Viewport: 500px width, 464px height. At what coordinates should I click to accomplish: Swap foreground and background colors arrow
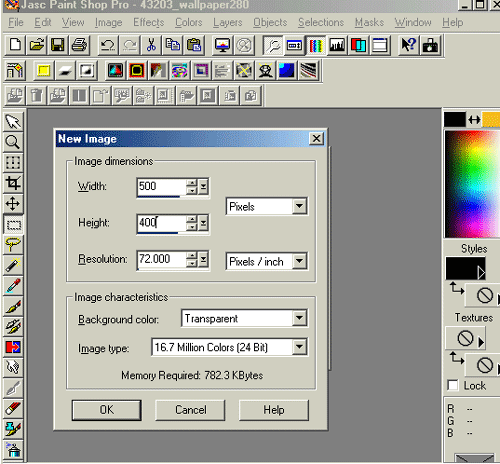coord(474,120)
